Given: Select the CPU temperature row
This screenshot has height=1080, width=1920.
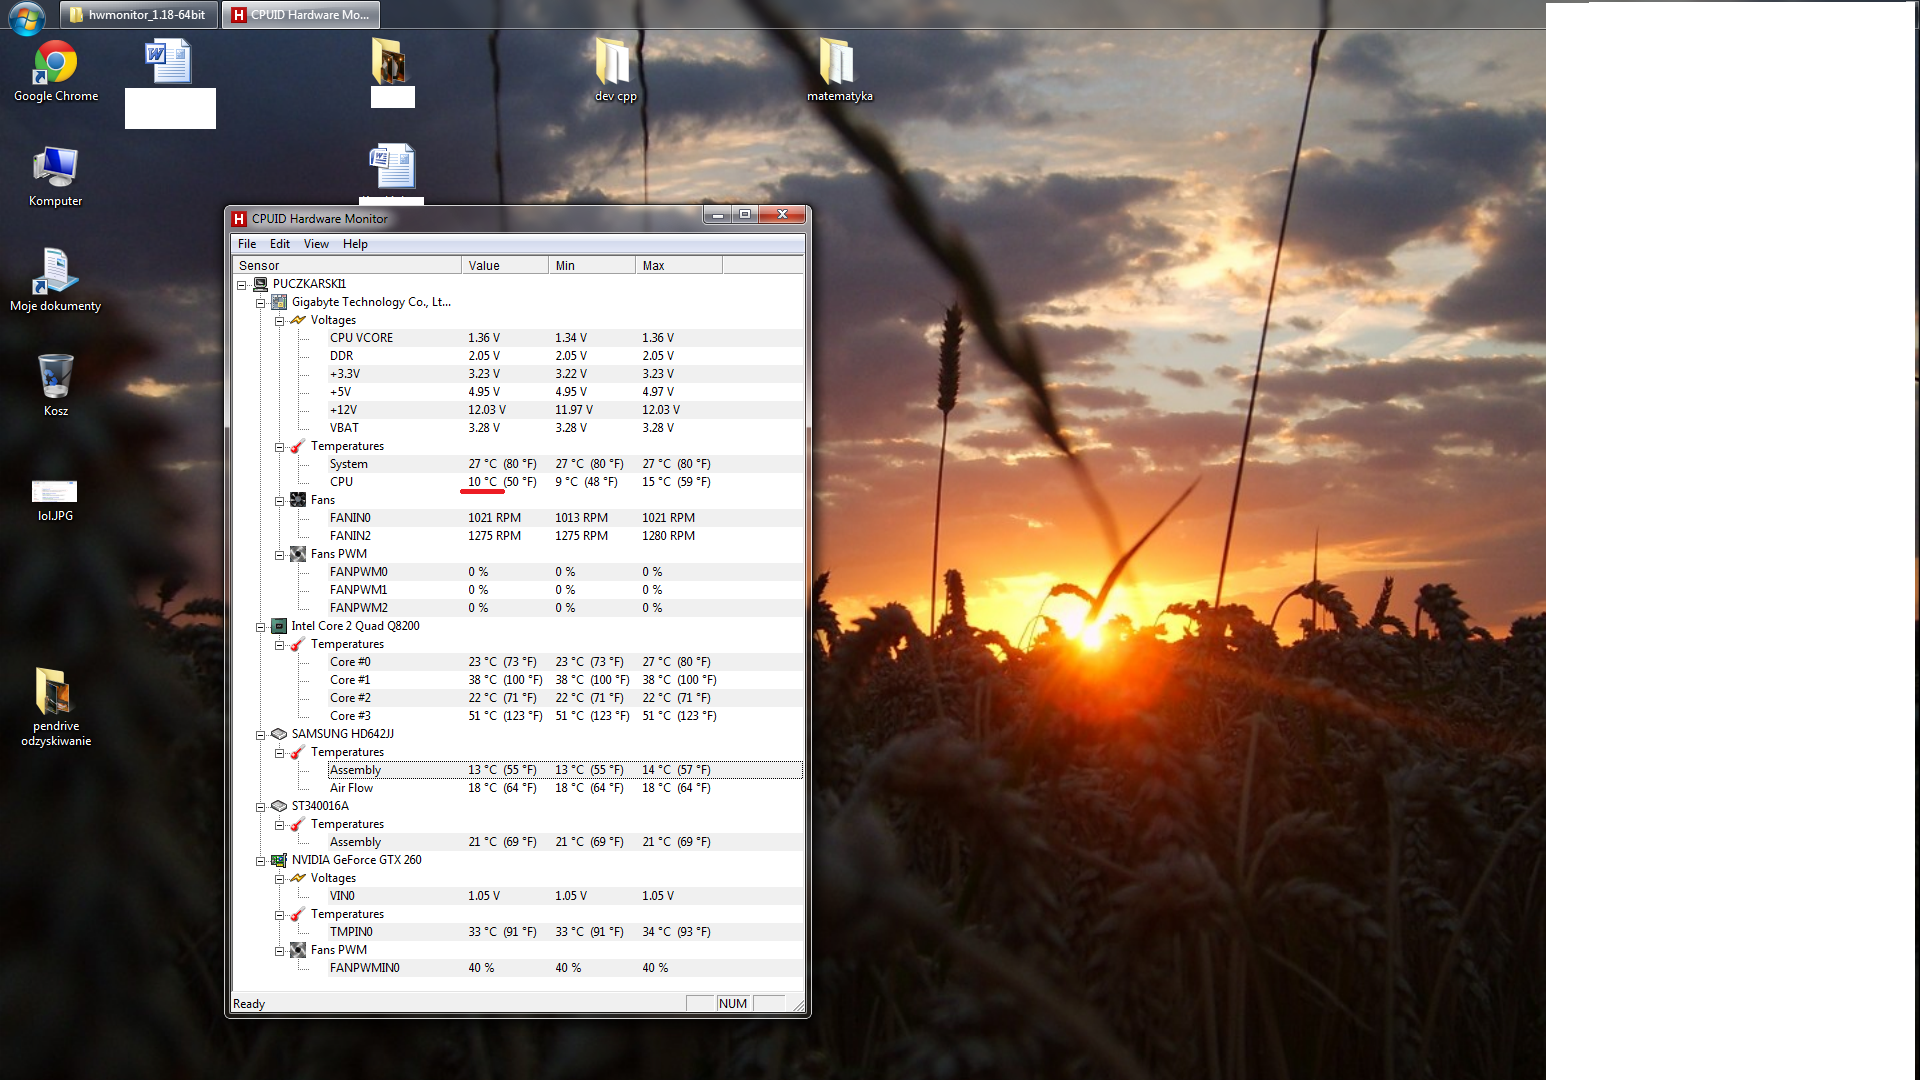Looking at the screenshot, I should (565, 482).
